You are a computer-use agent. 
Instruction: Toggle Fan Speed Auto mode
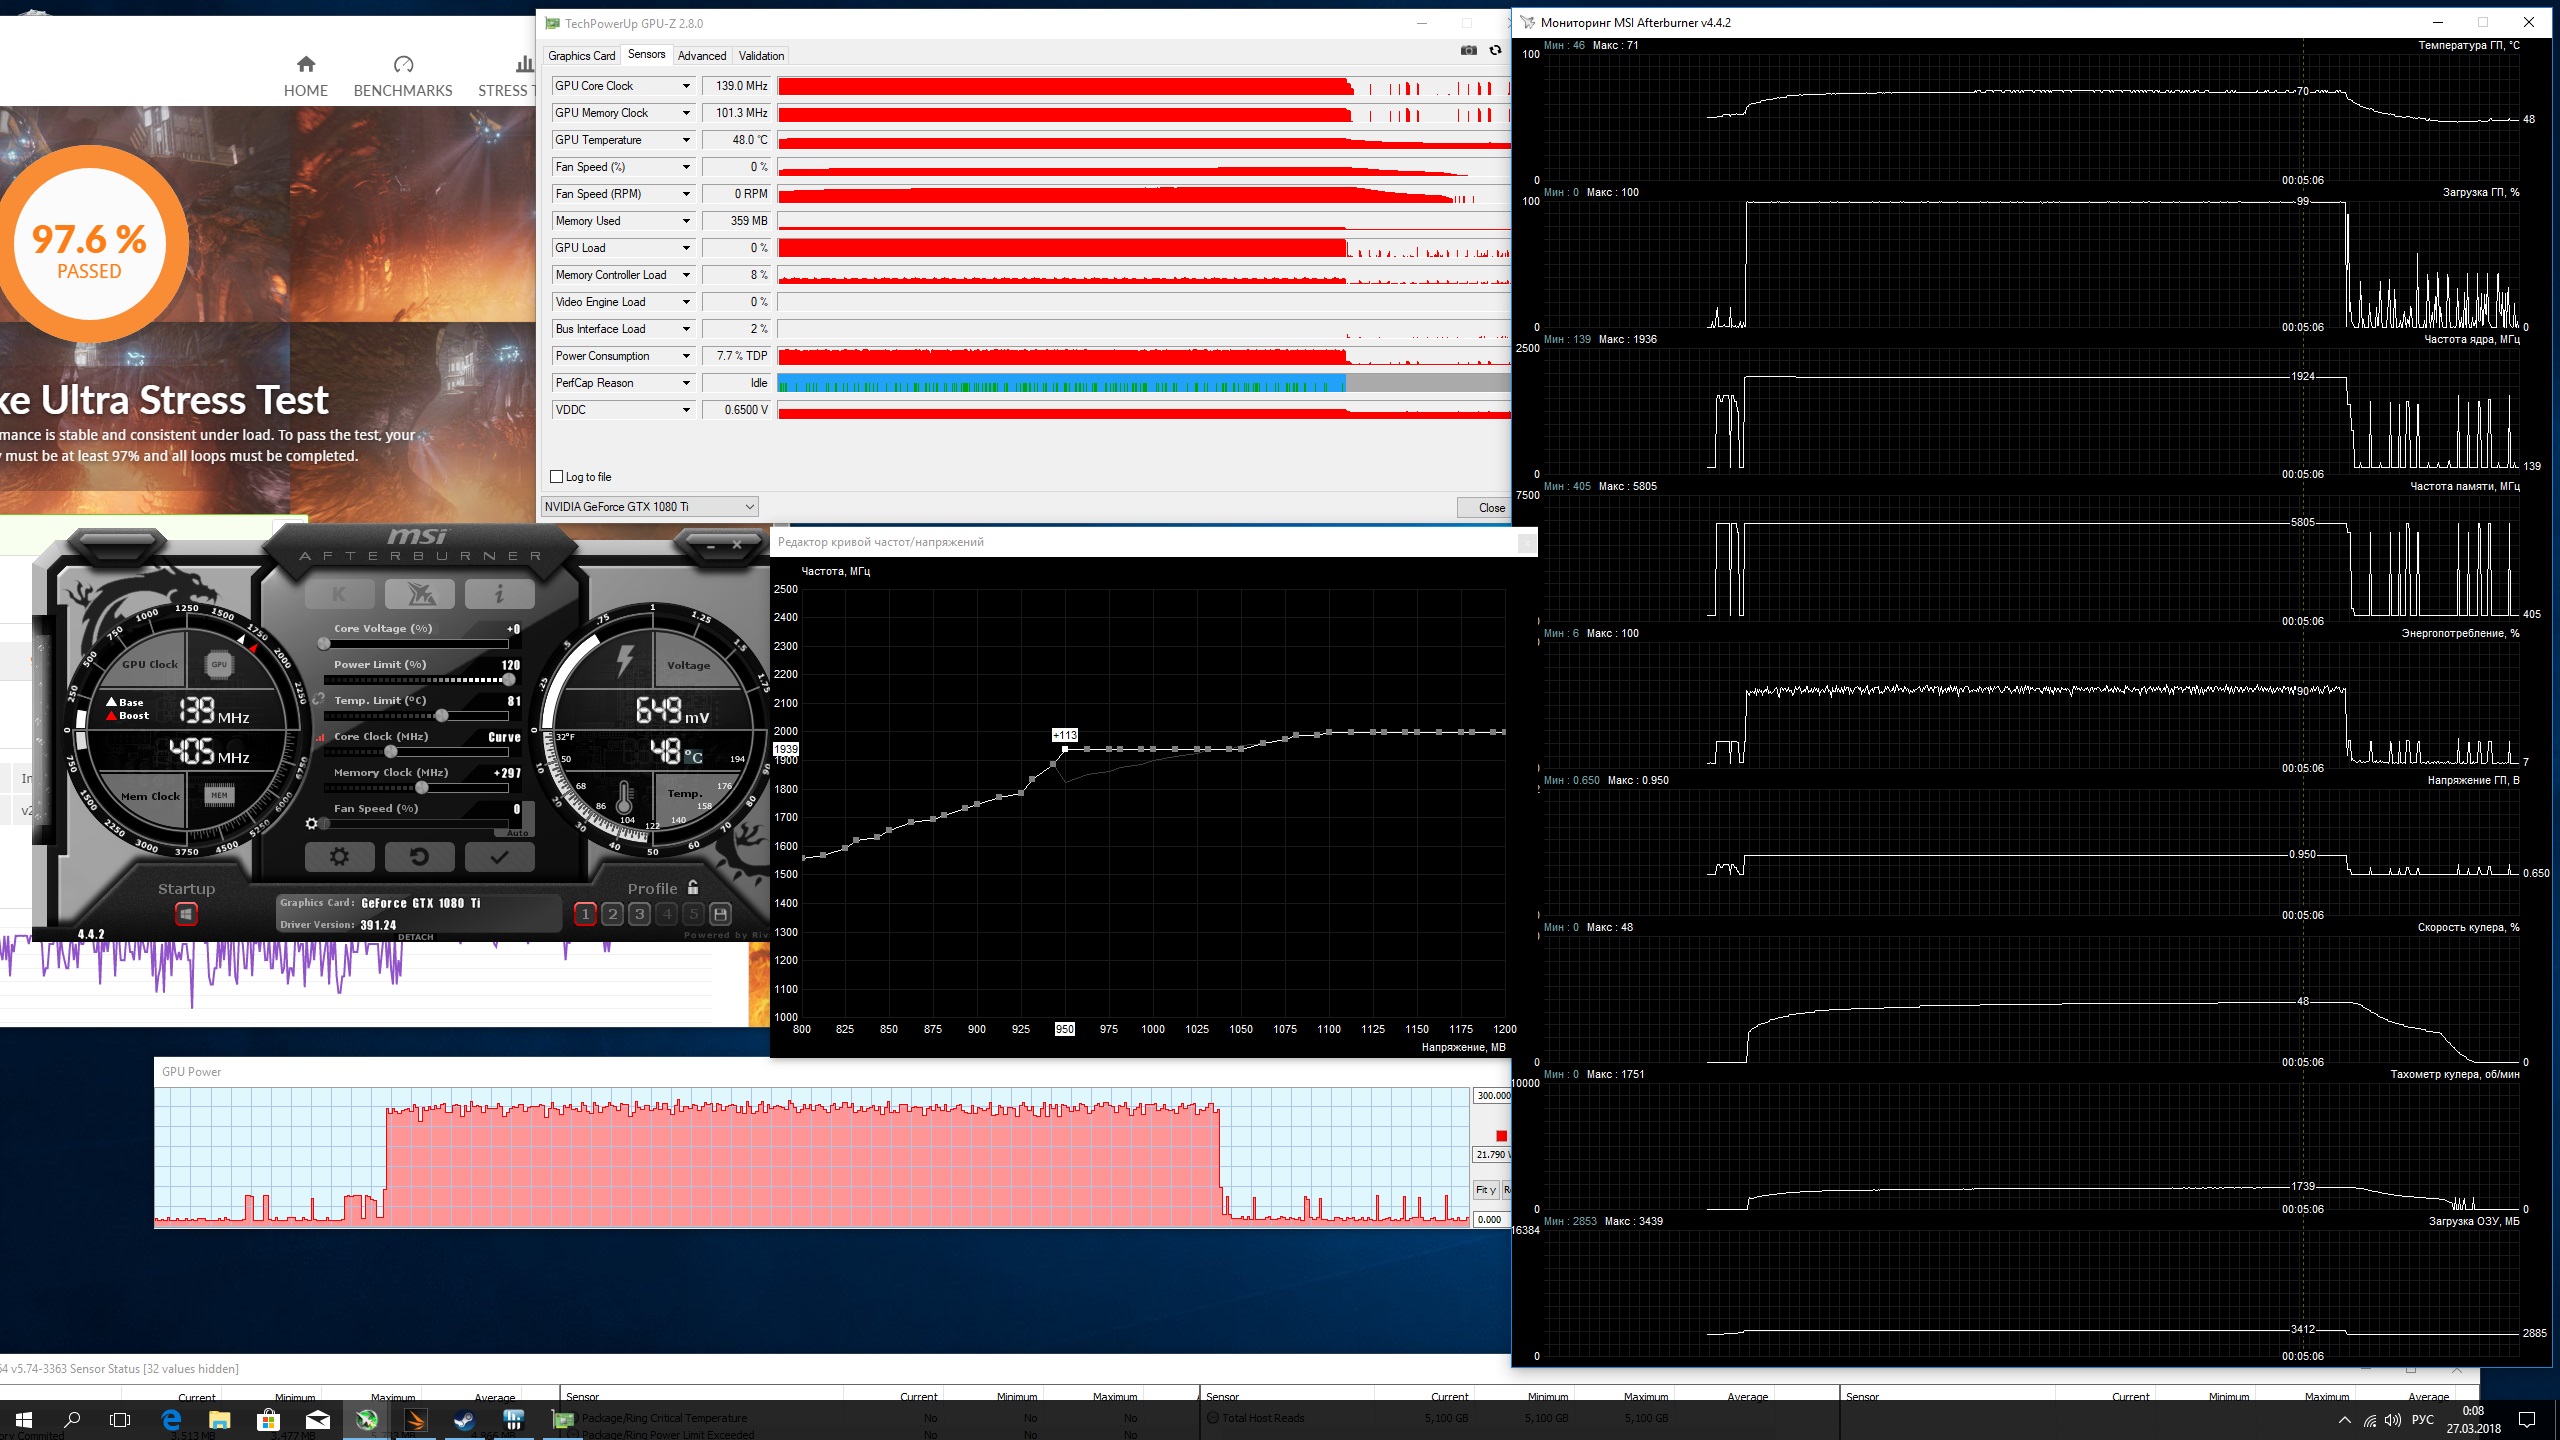point(517,832)
